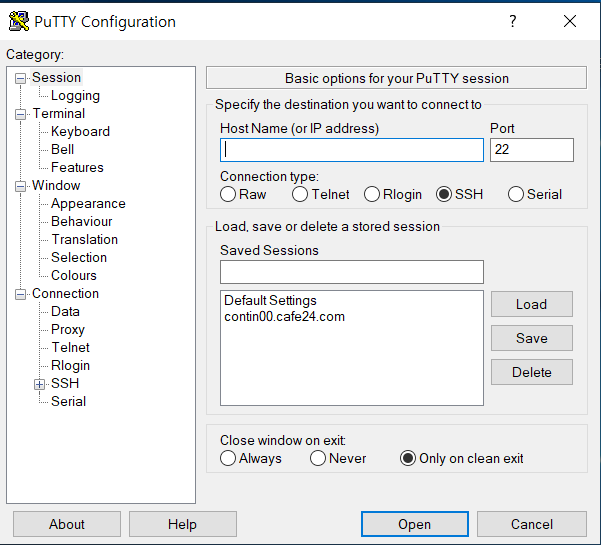Viewport: 601px width, 545px height.
Task: Click the About button
Action: click(67, 524)
